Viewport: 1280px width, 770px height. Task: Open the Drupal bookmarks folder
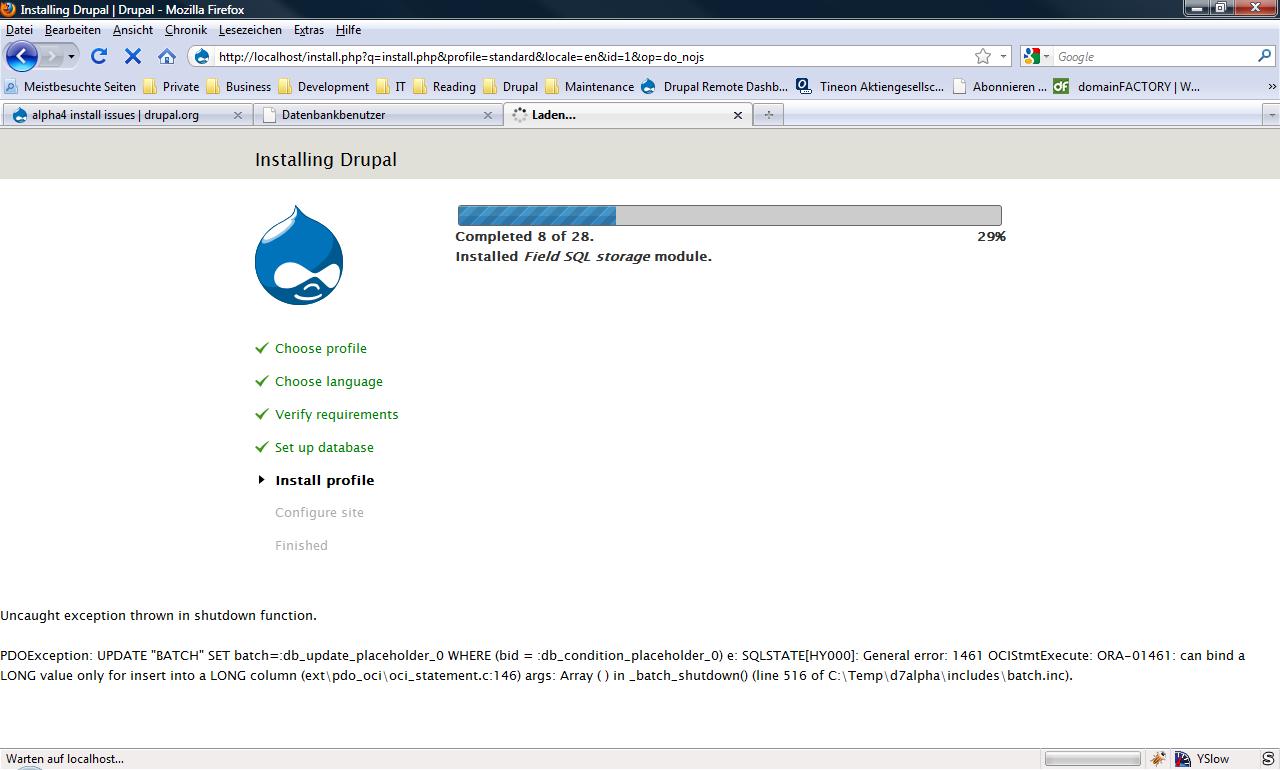click(510, 87)
